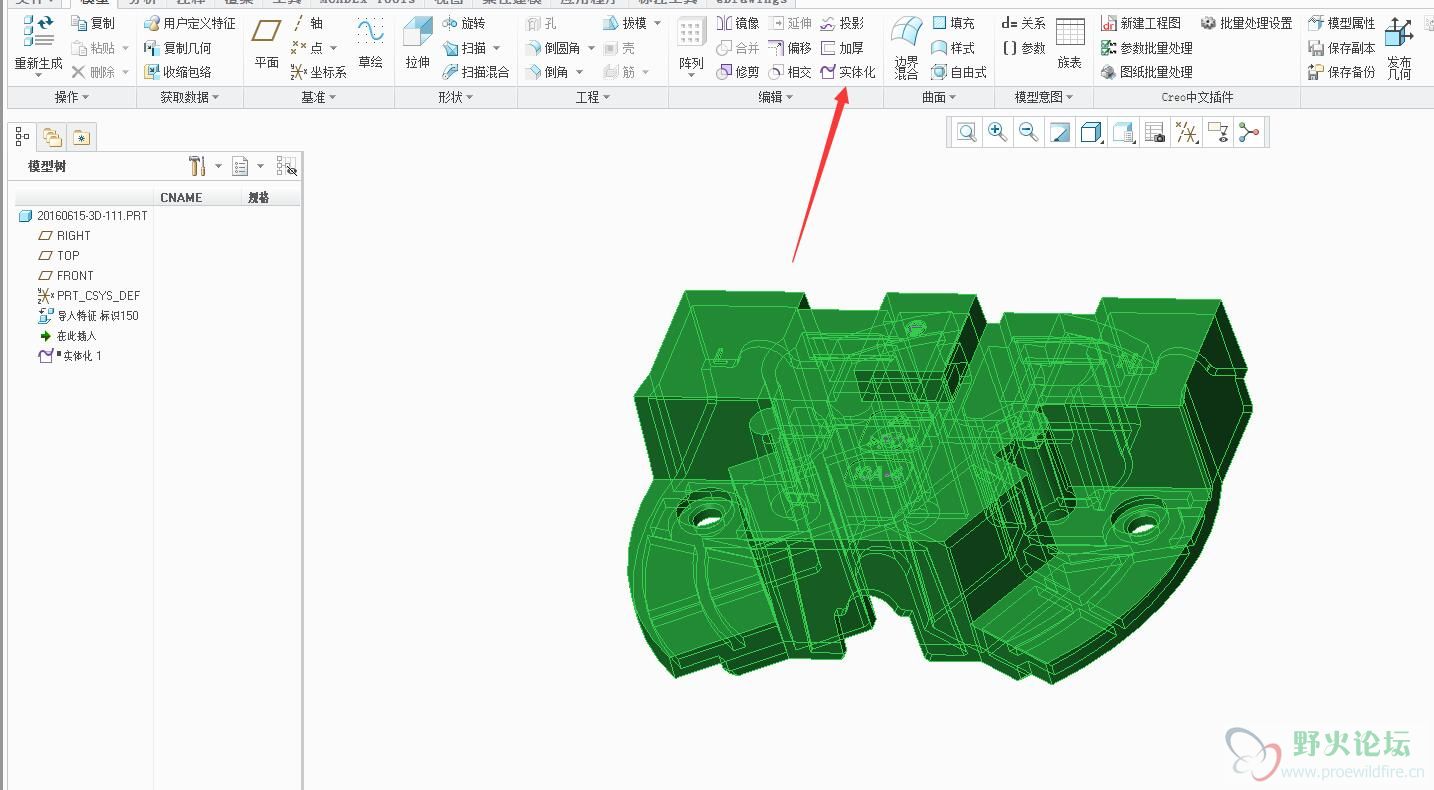Open the model tree settings hammer icon
This screenshot has height=790, width=1434.
197,166
